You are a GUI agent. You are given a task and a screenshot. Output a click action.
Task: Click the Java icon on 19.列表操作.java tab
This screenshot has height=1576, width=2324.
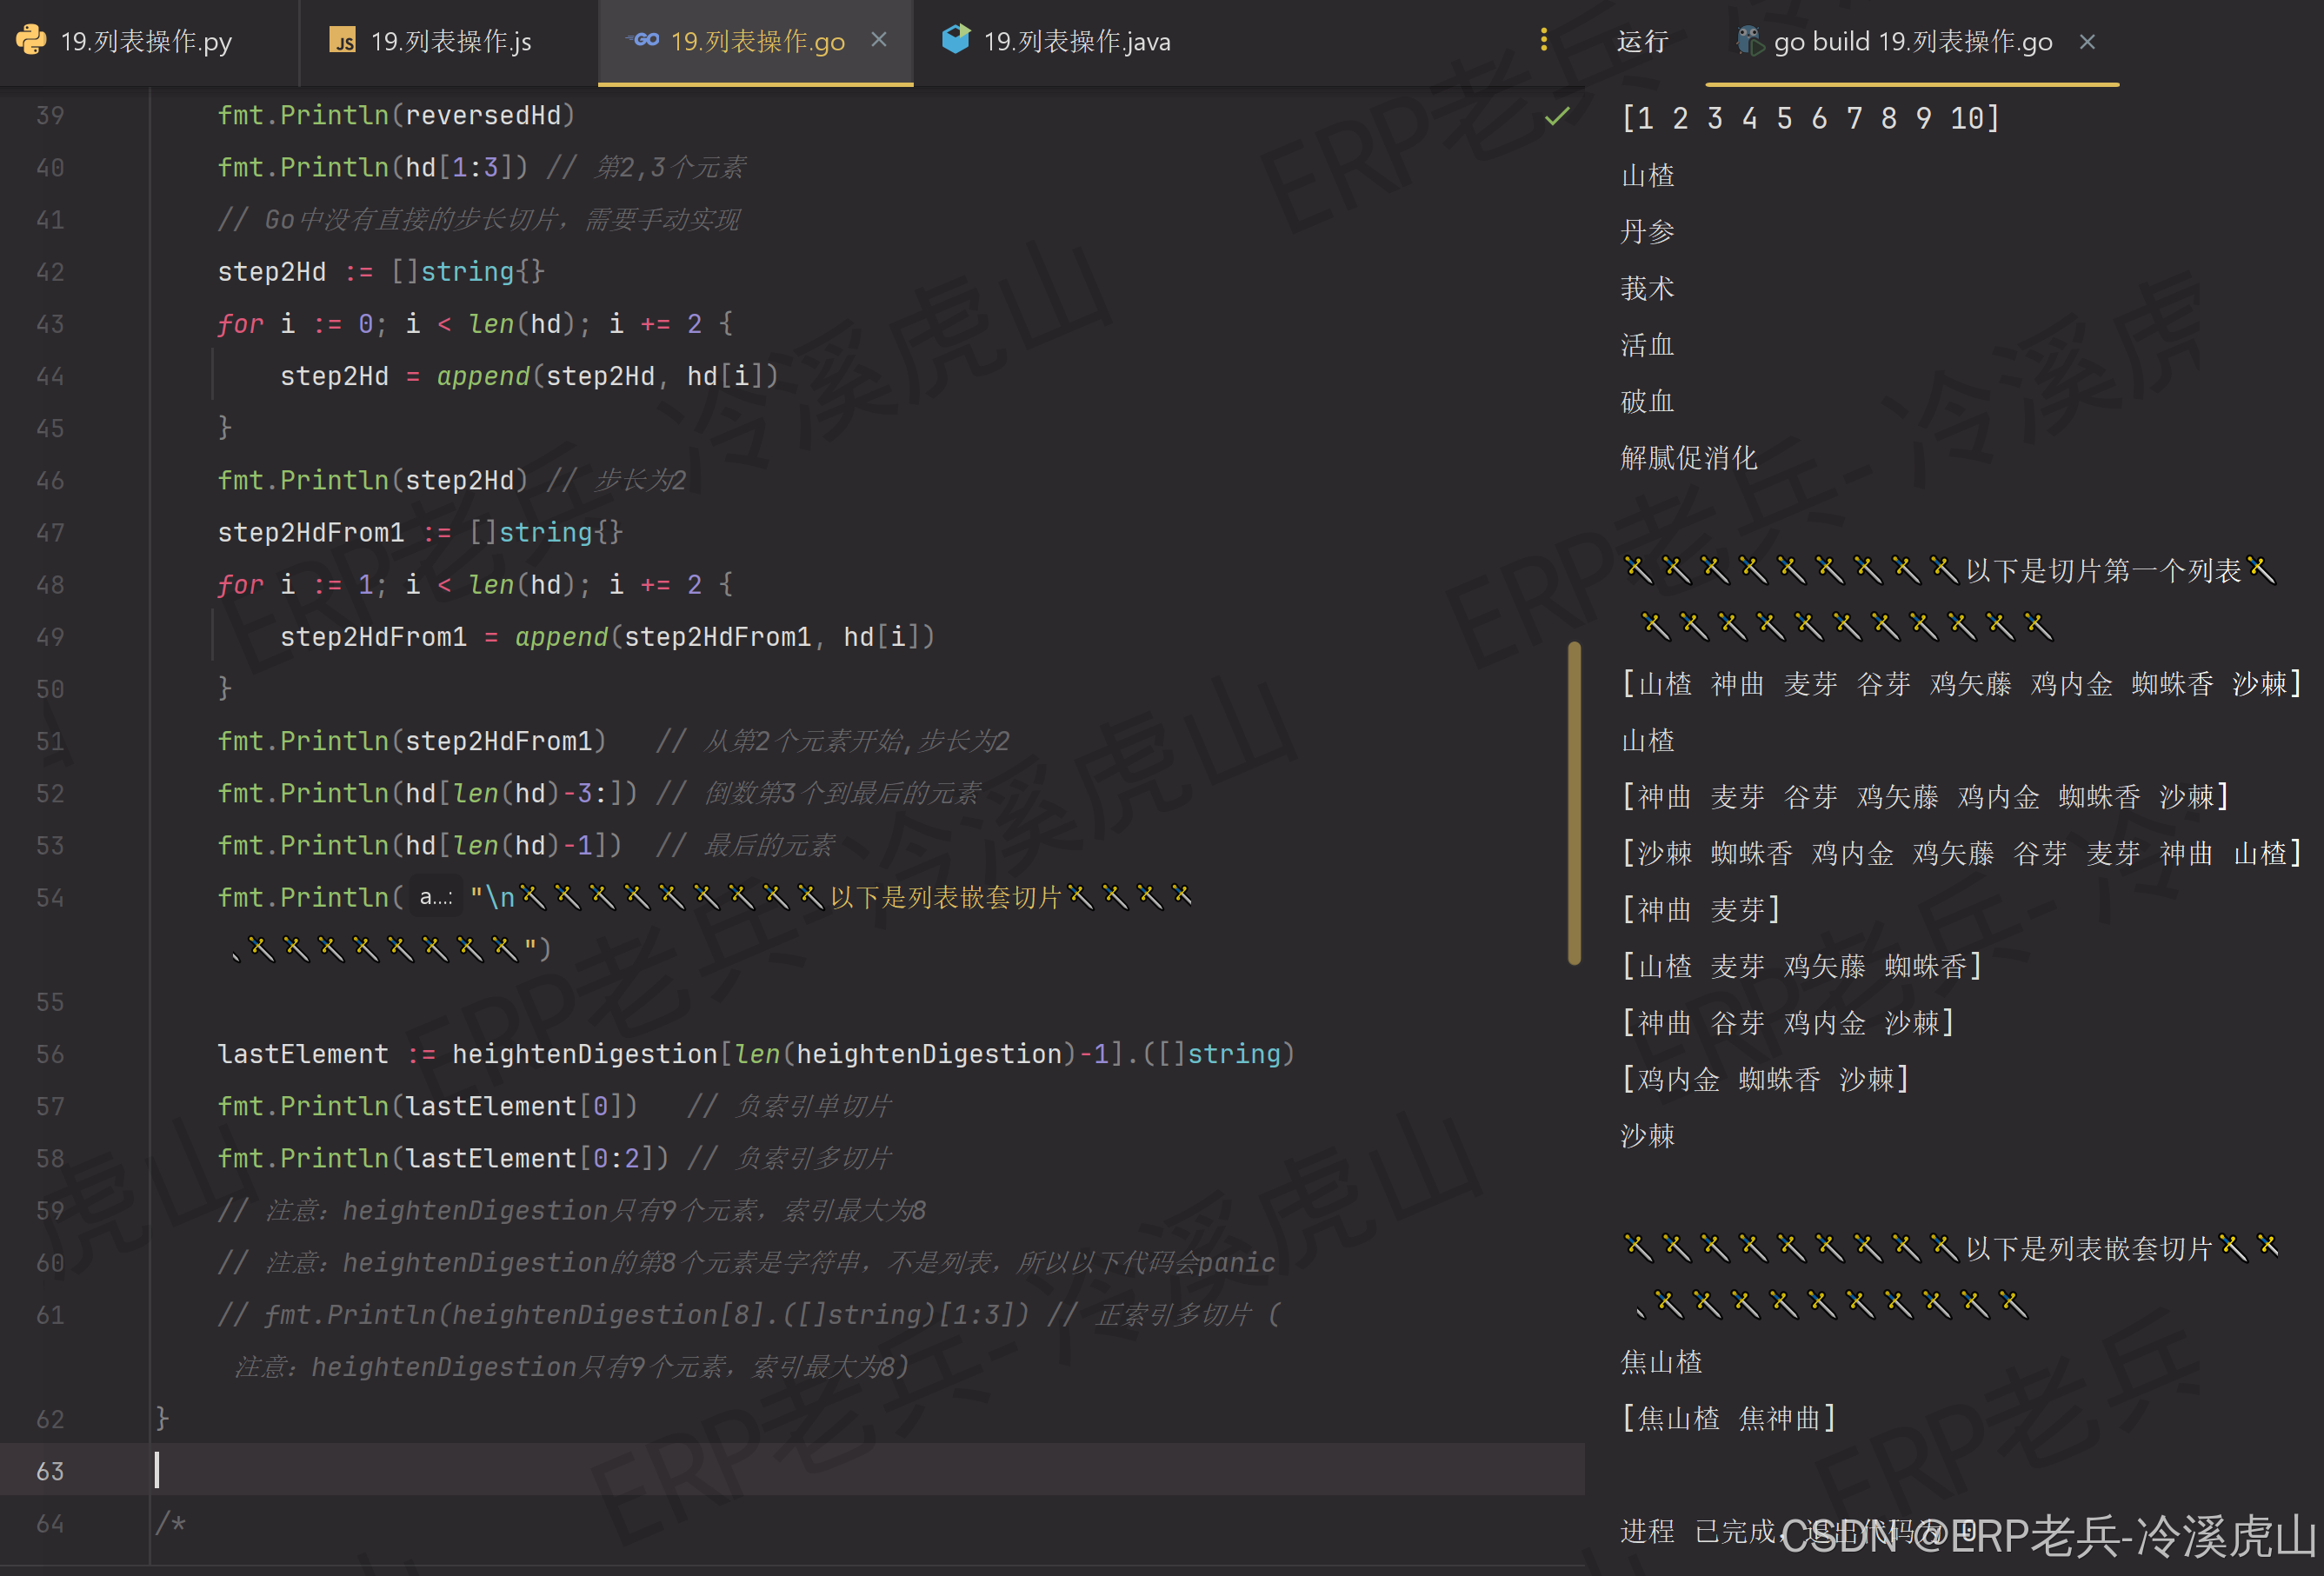956,41
